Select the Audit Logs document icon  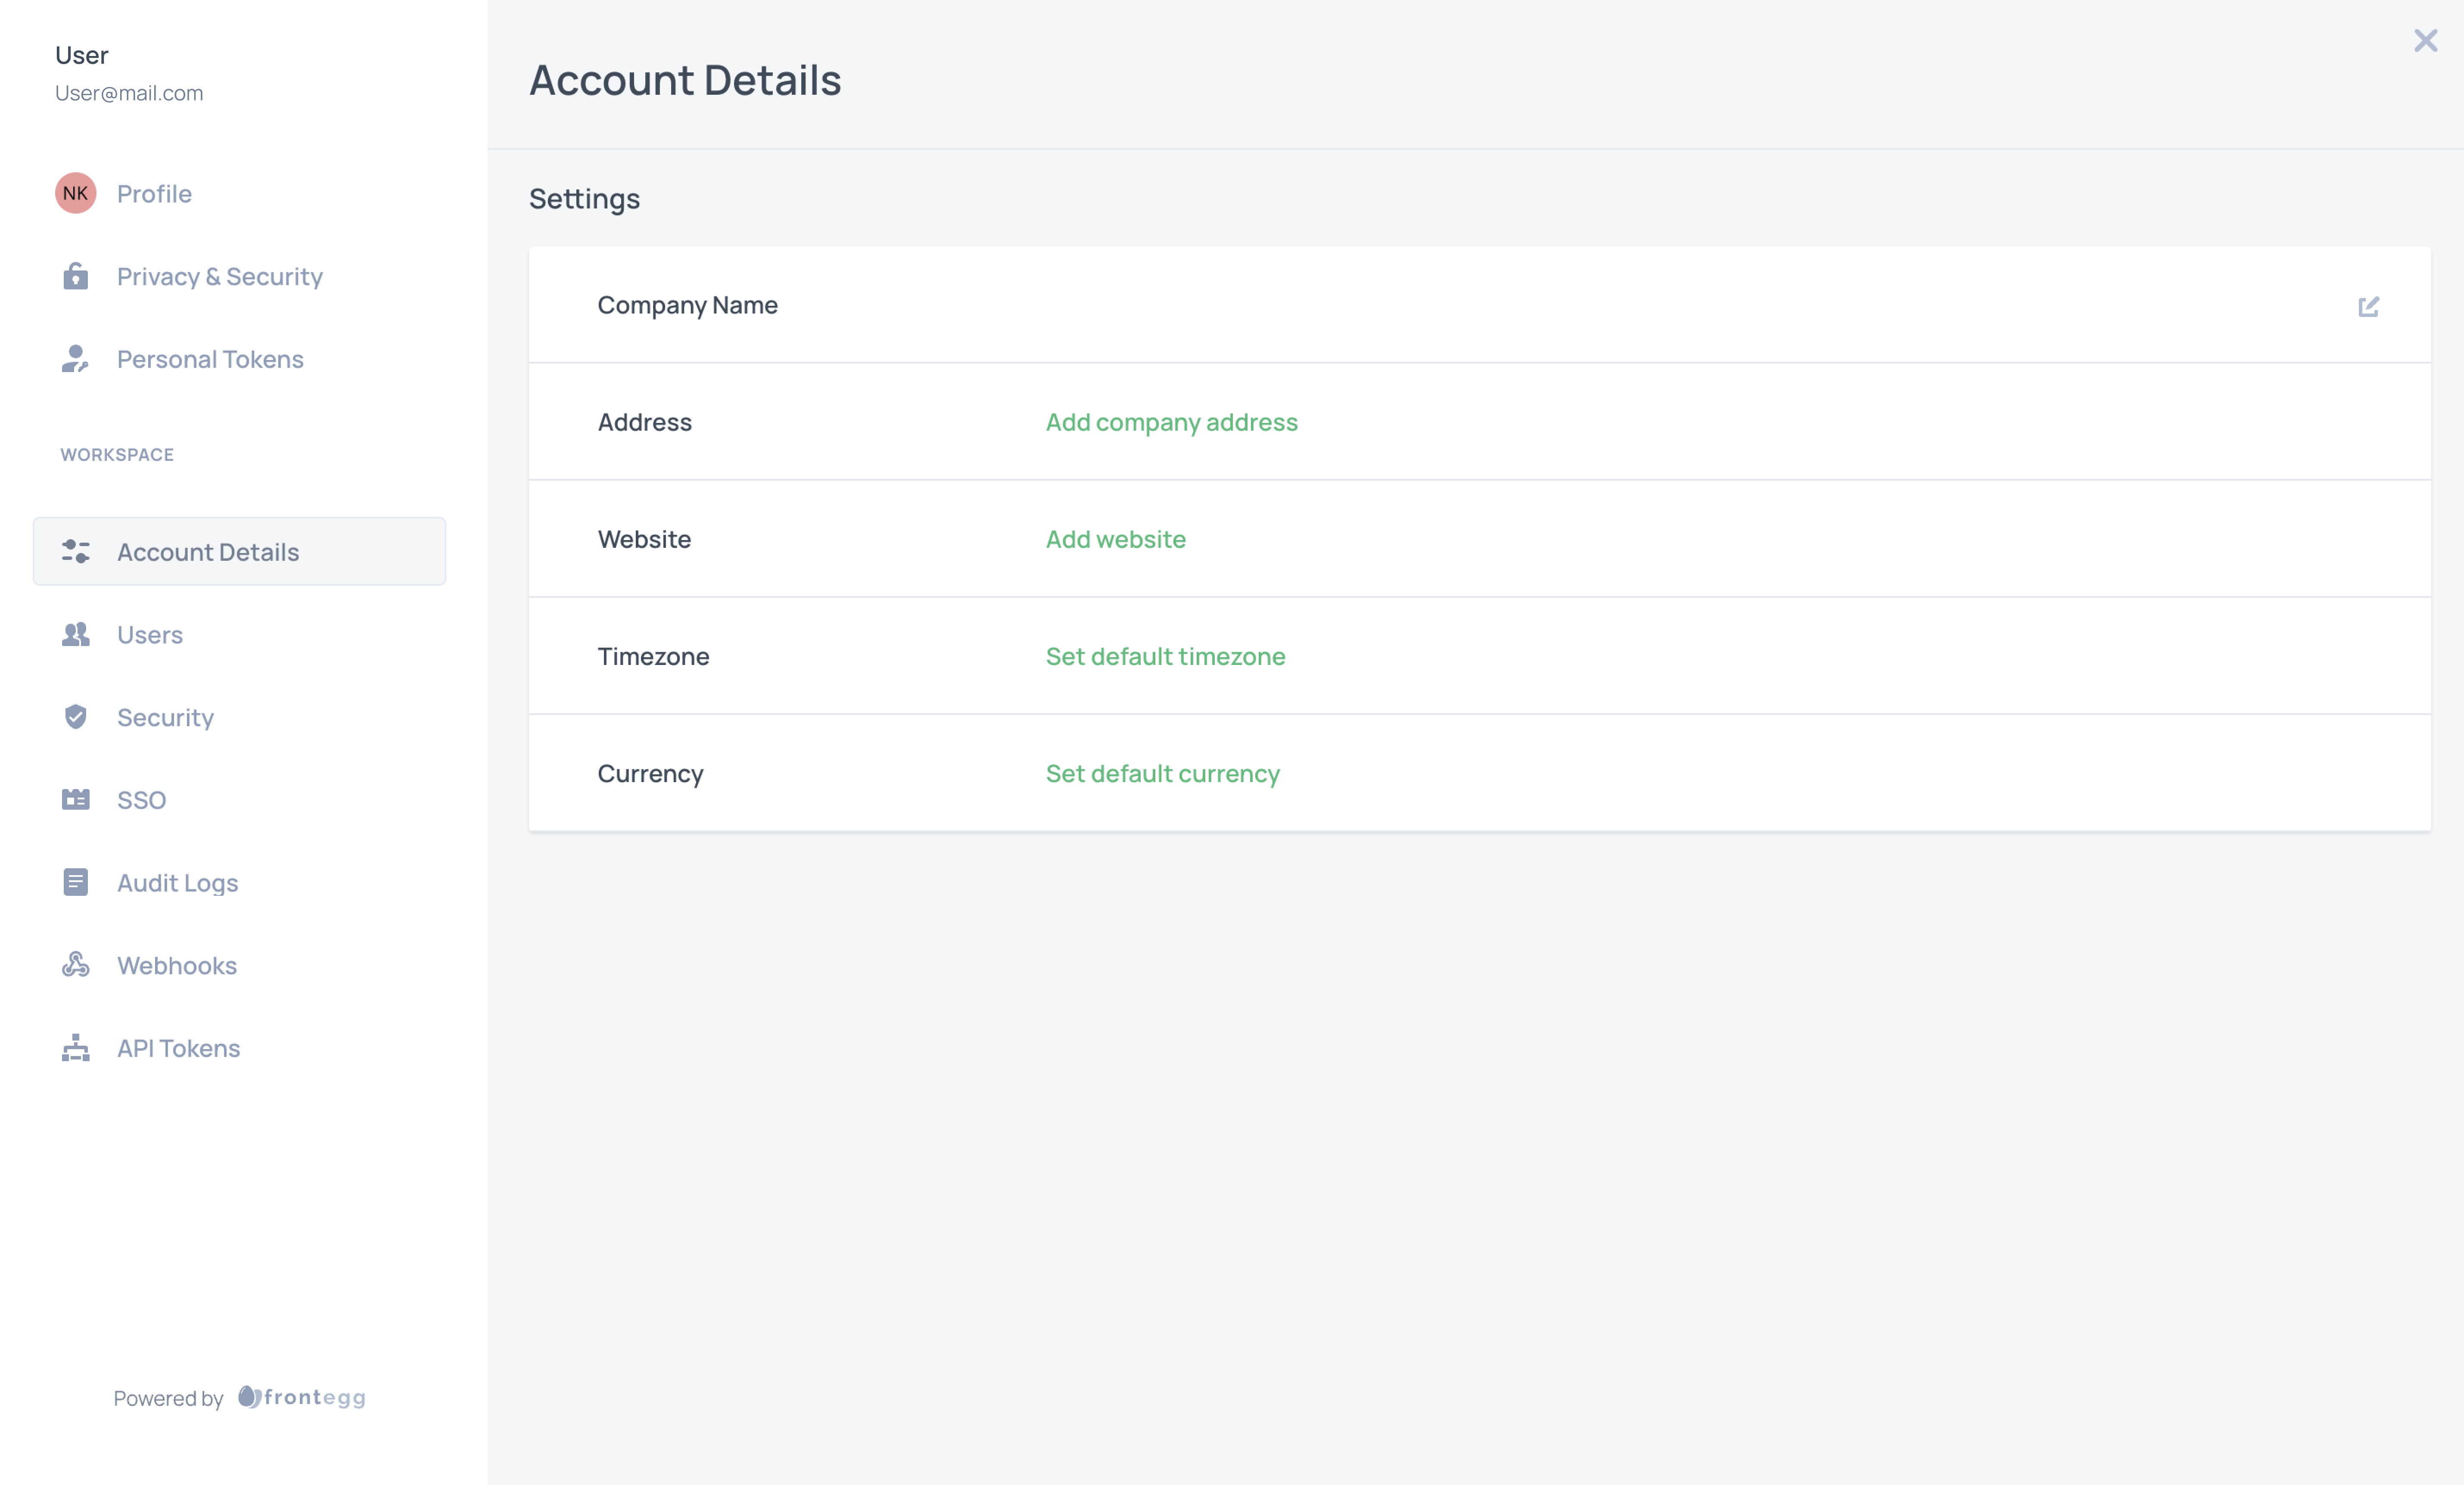[76, 882]
